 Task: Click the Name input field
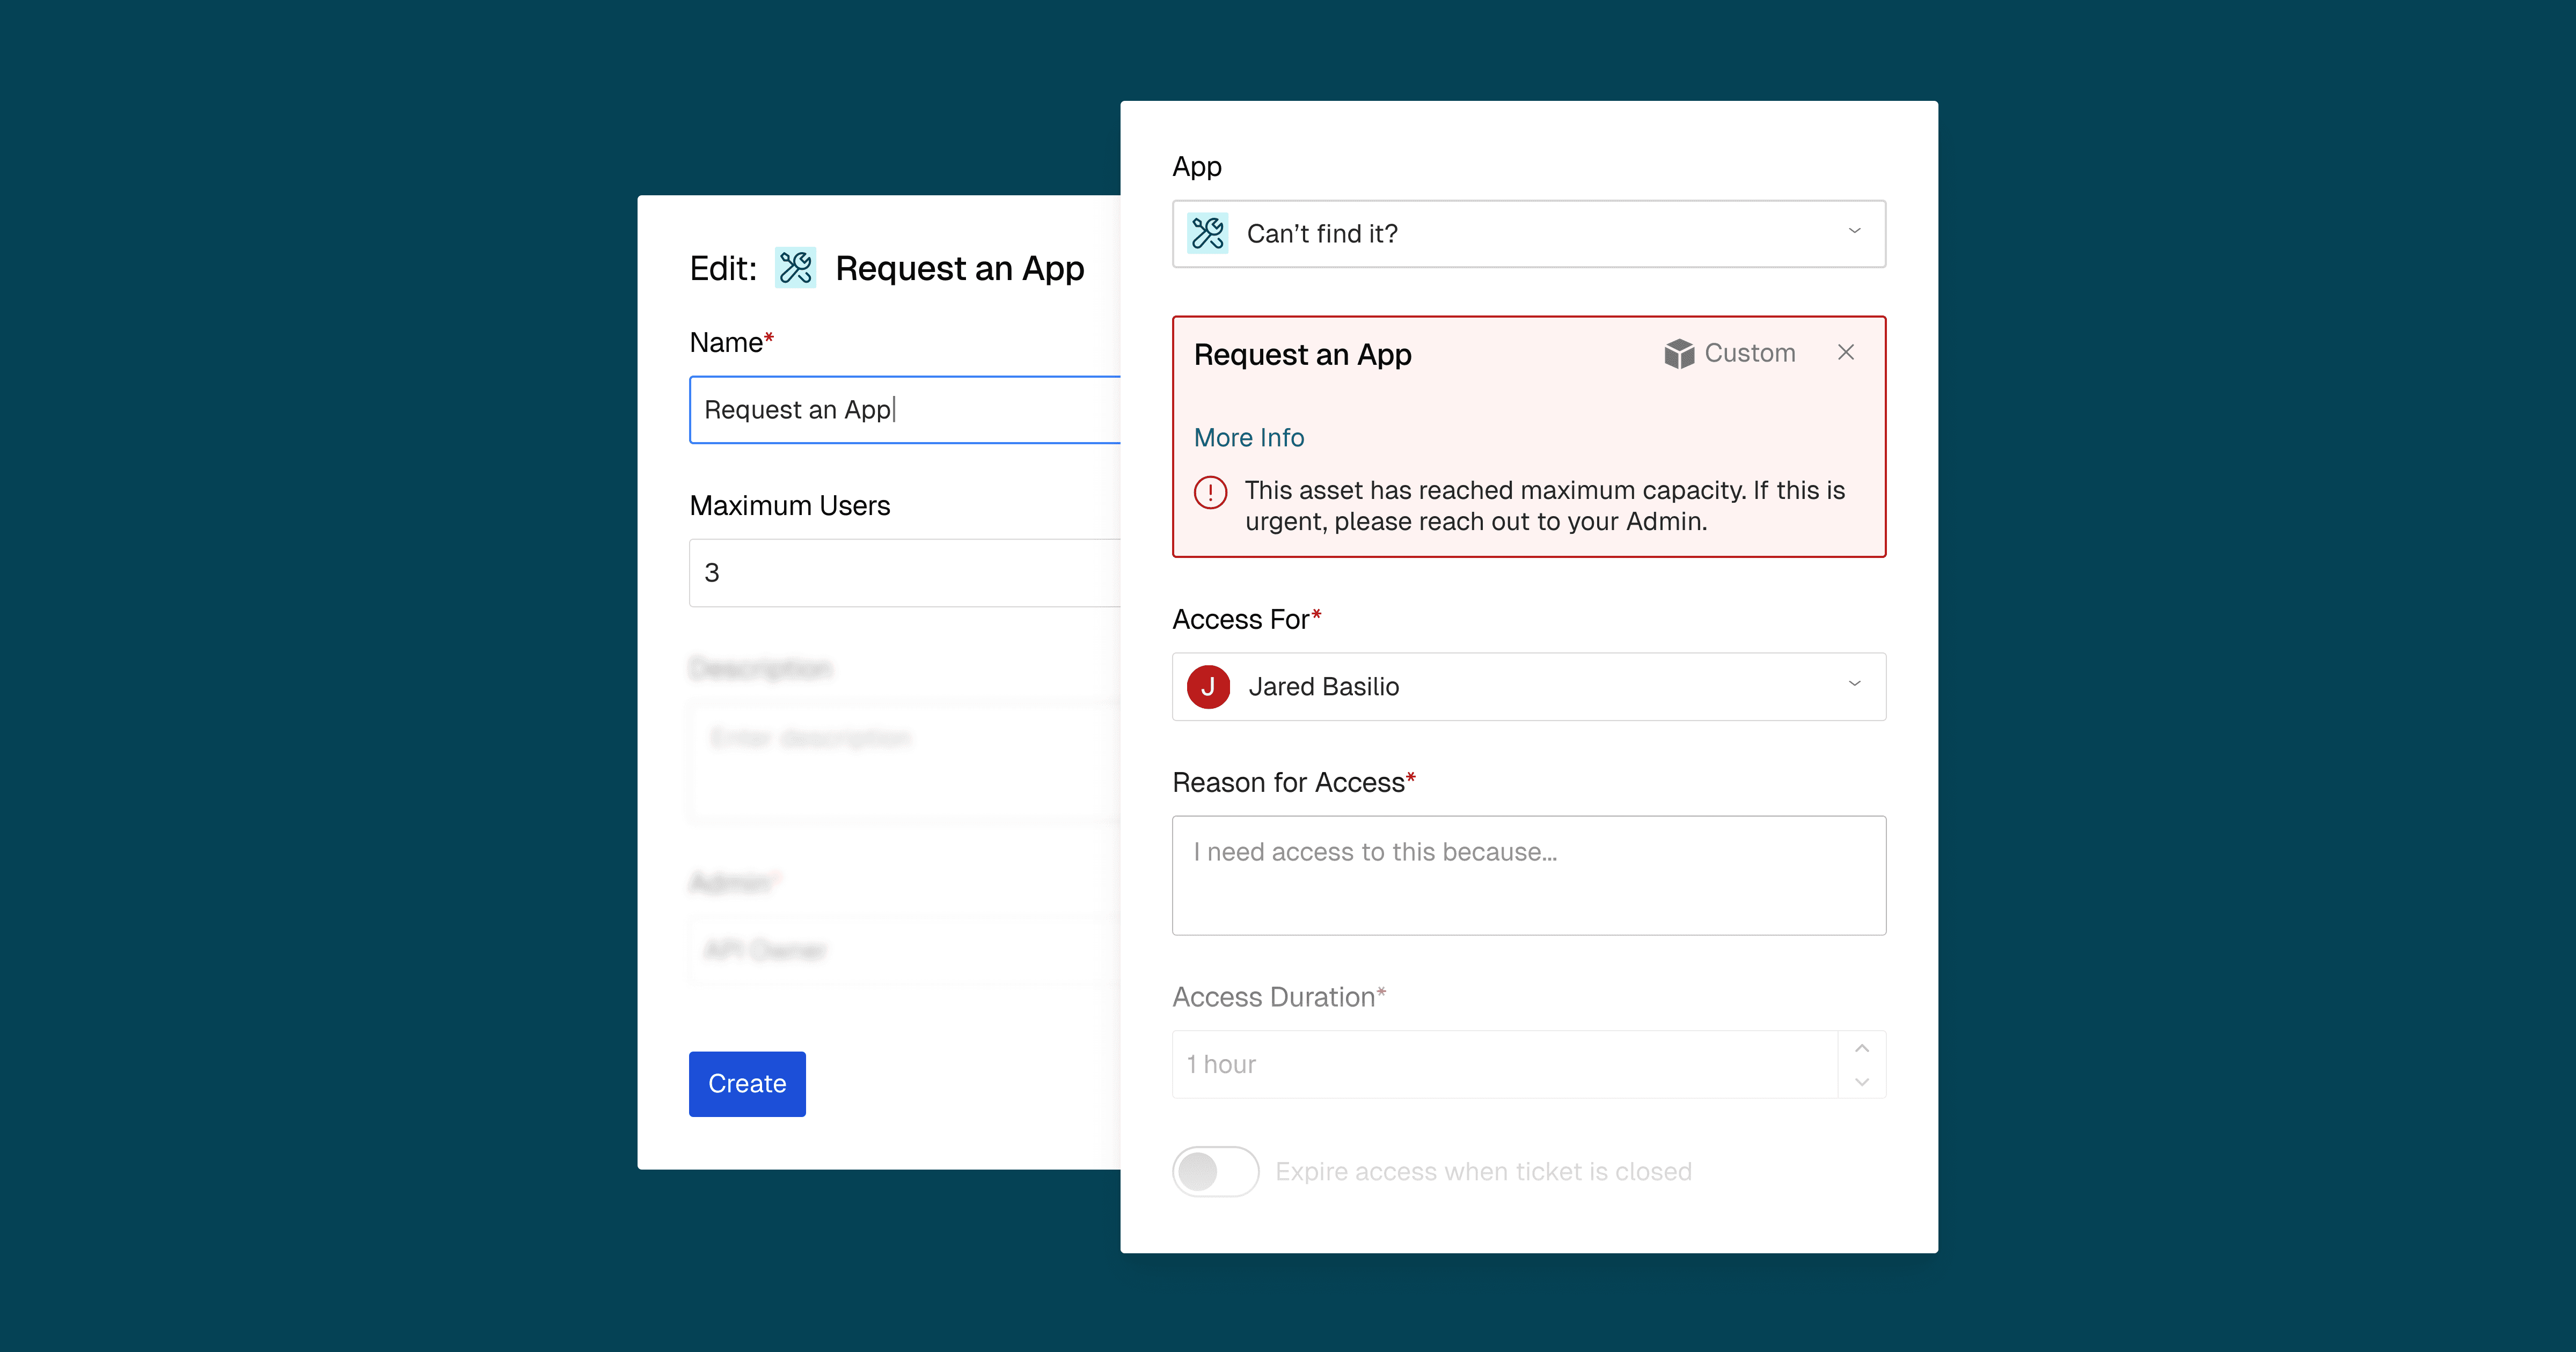pyautogui.click(x=905, y=410)
